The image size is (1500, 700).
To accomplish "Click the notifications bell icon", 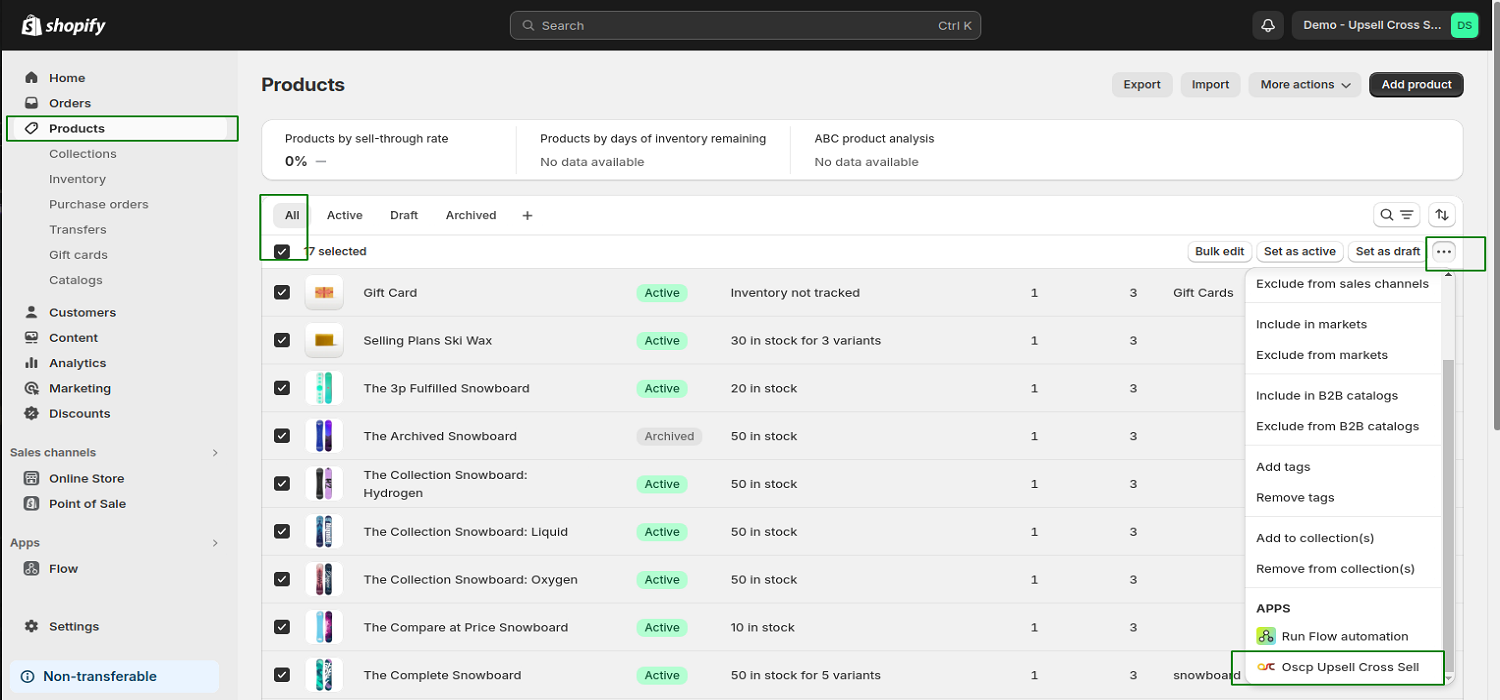I will (1268, 26).
